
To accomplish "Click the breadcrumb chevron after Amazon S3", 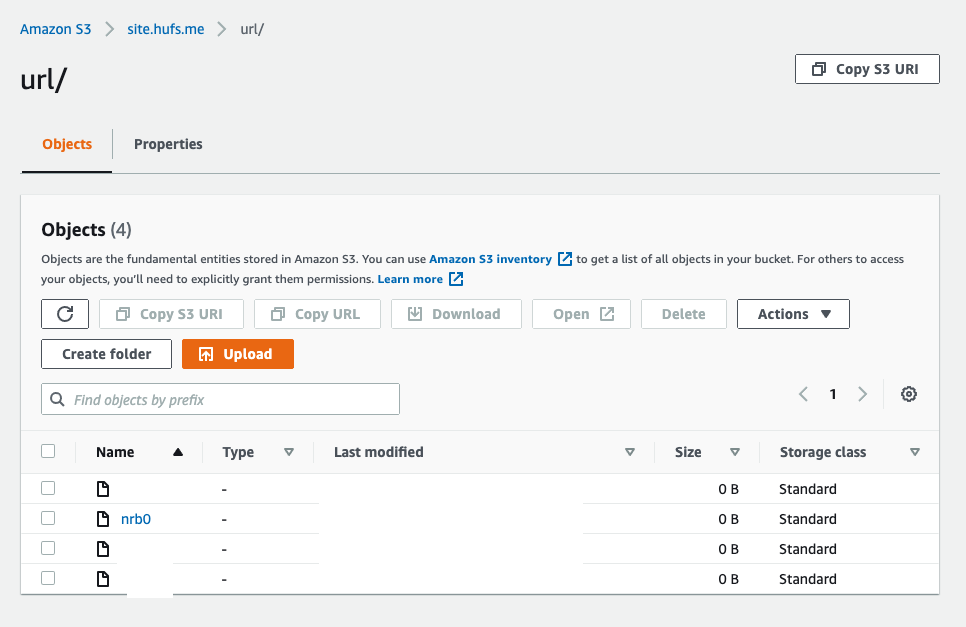I will coord(110,29).
